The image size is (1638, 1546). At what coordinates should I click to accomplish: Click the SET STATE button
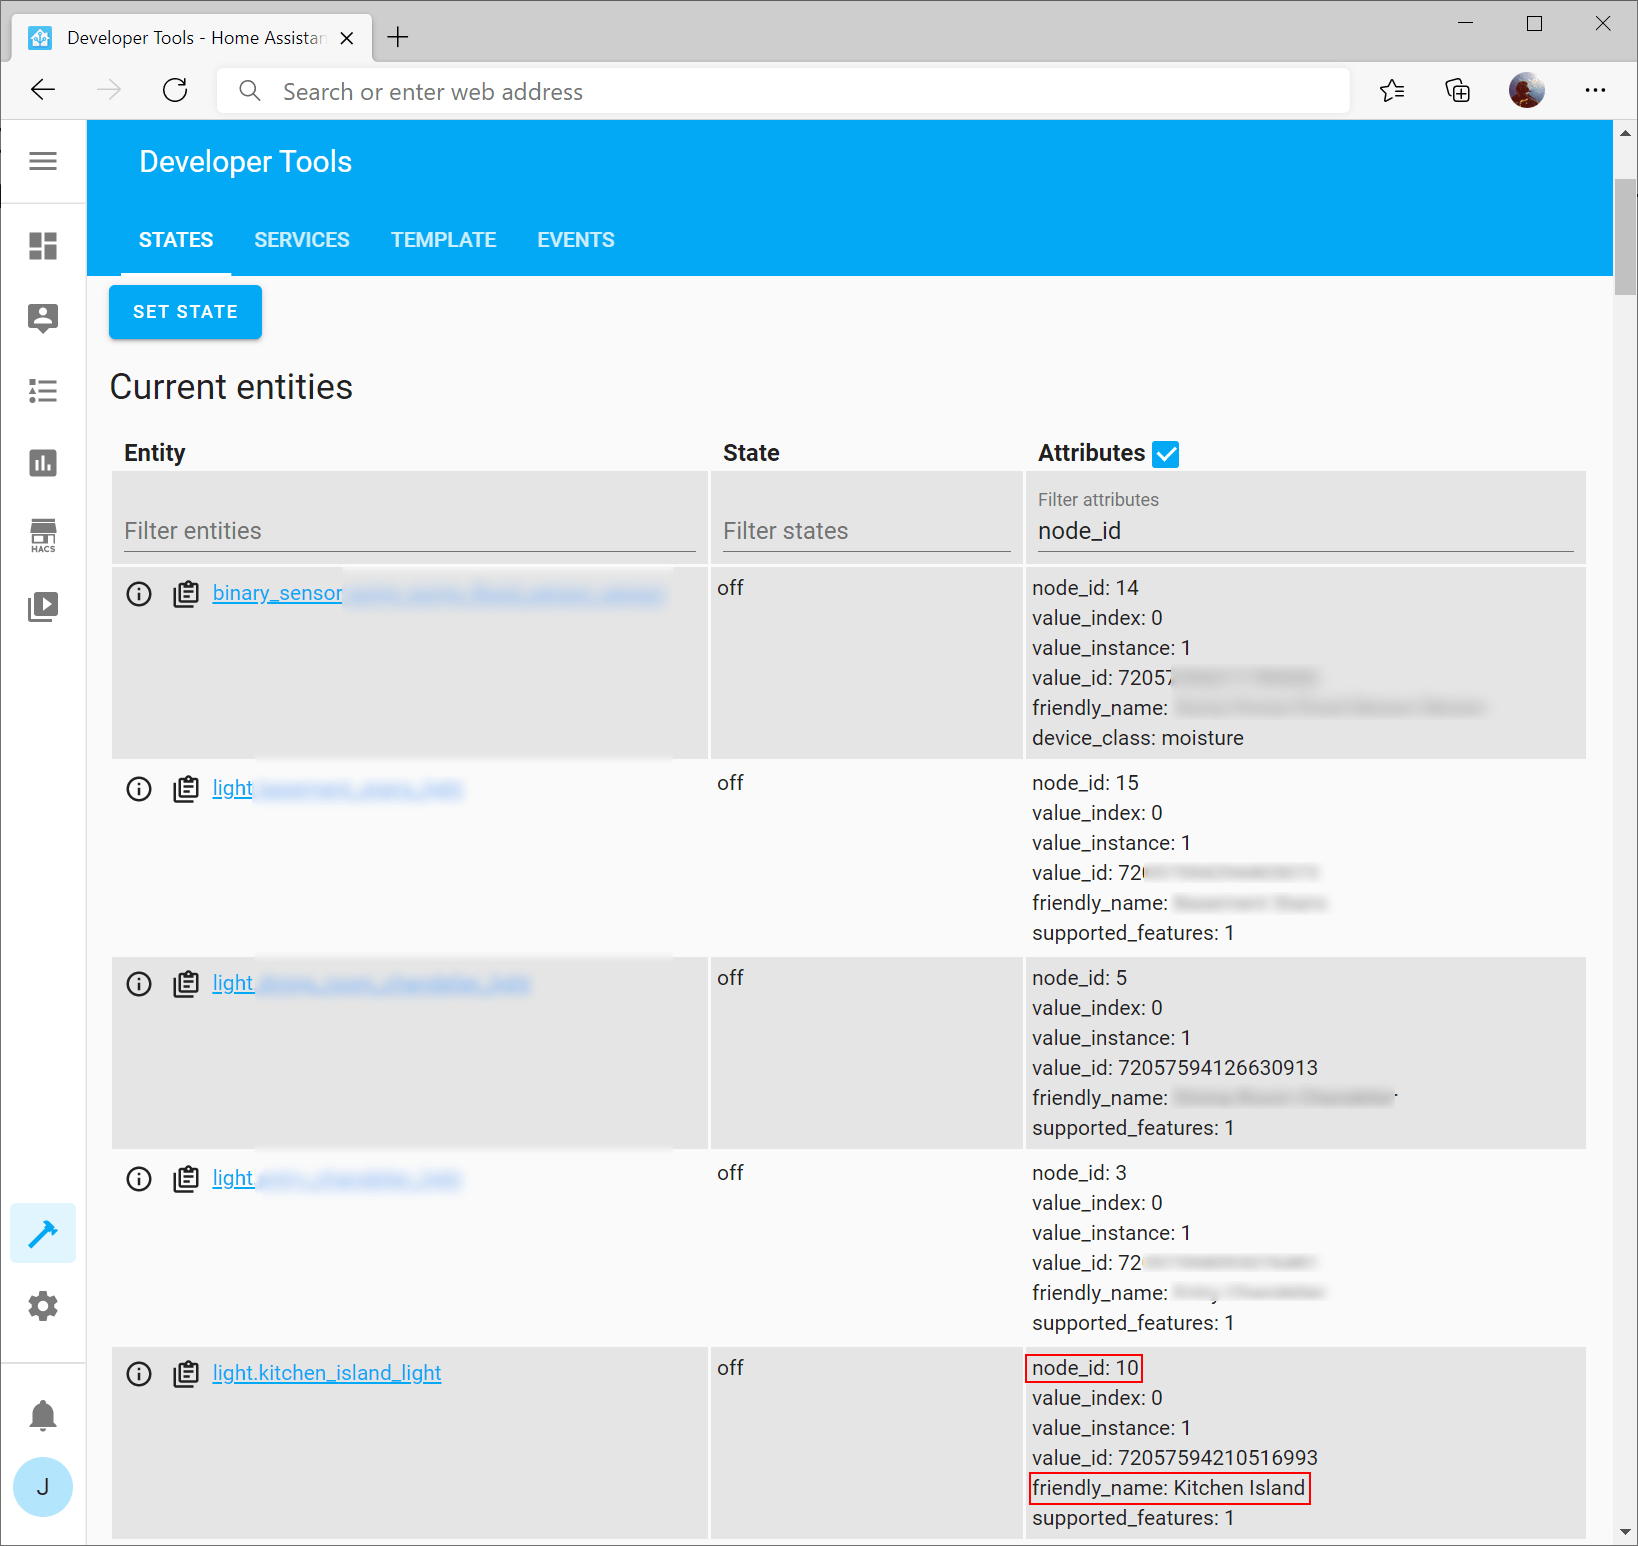click(184, 311)
